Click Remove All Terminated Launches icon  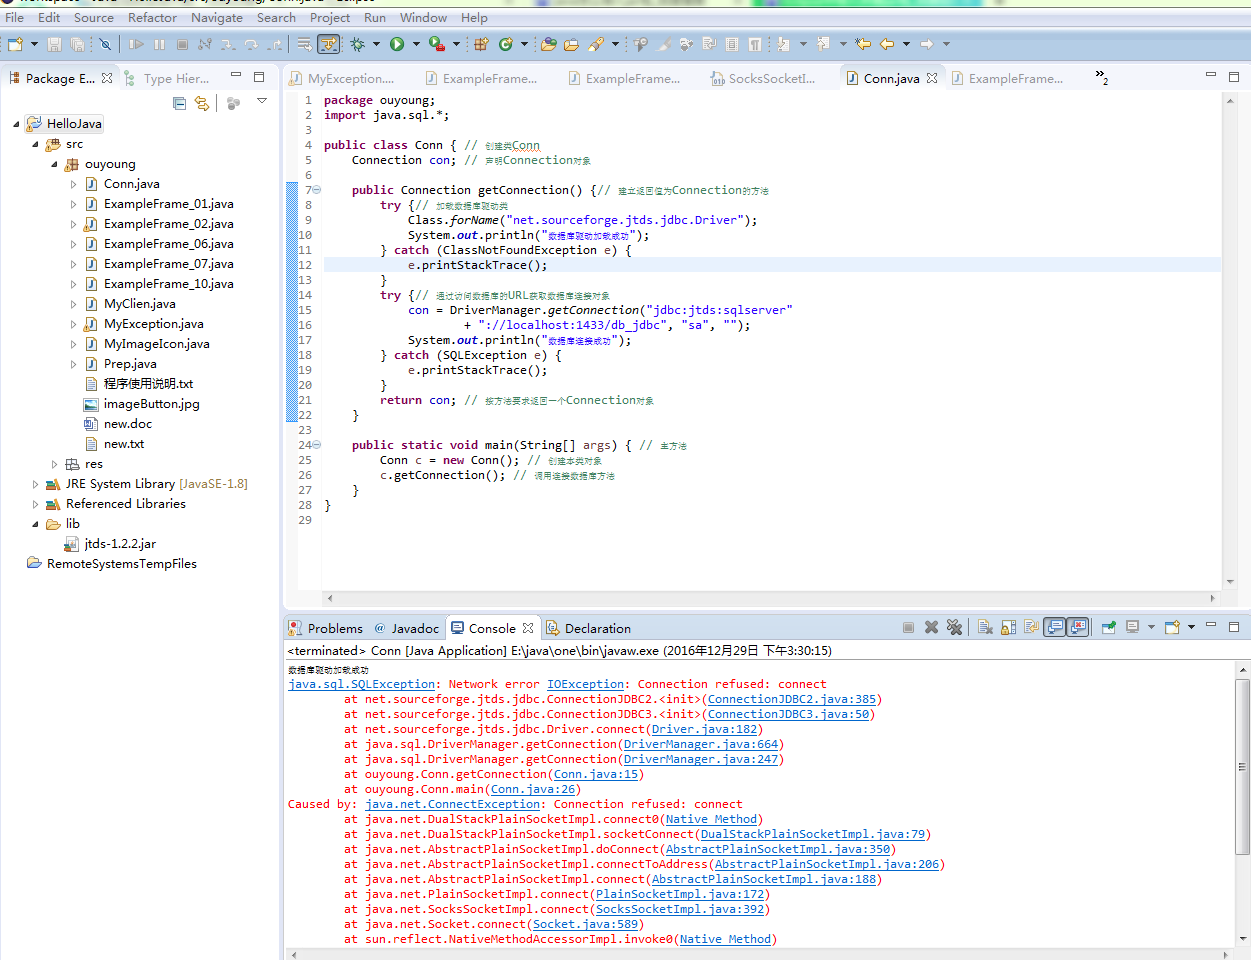pos(955,627)
